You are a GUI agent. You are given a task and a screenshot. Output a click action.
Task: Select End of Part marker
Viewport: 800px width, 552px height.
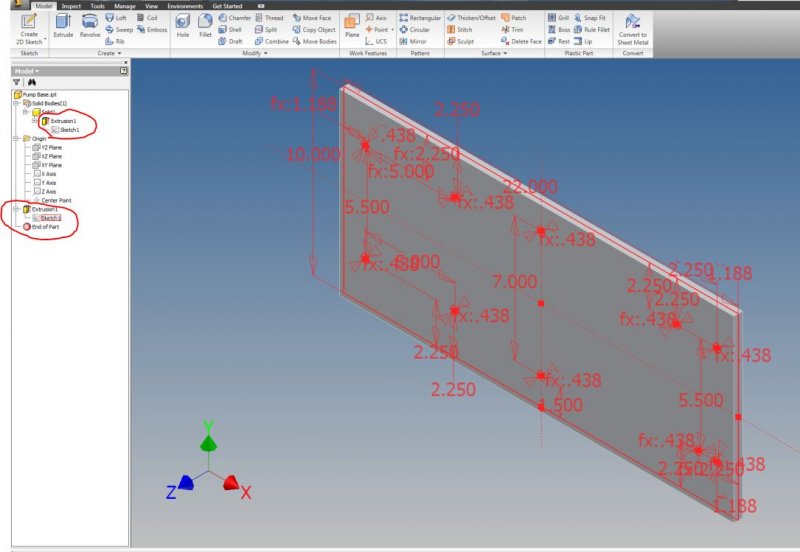[41, 227]
